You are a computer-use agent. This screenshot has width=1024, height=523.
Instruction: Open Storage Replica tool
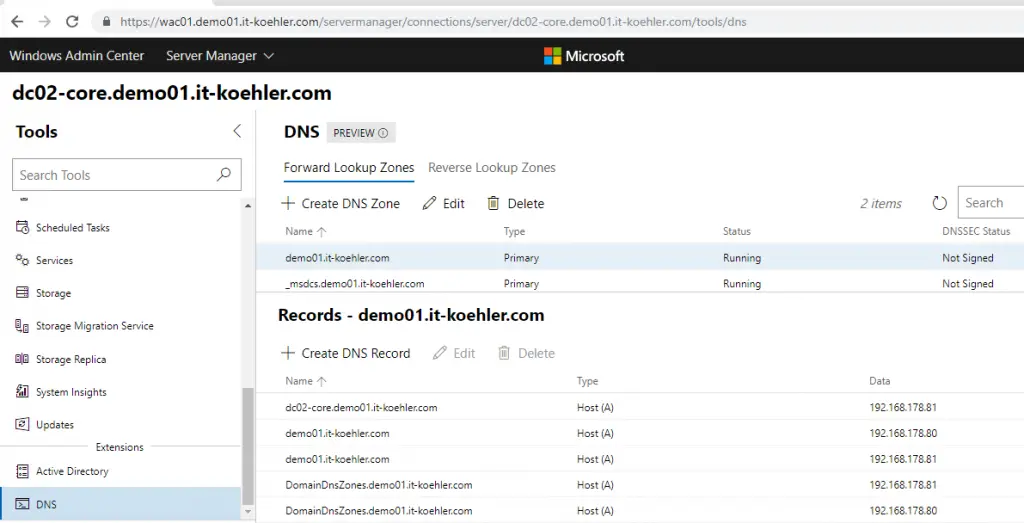[x=70, y=360]
